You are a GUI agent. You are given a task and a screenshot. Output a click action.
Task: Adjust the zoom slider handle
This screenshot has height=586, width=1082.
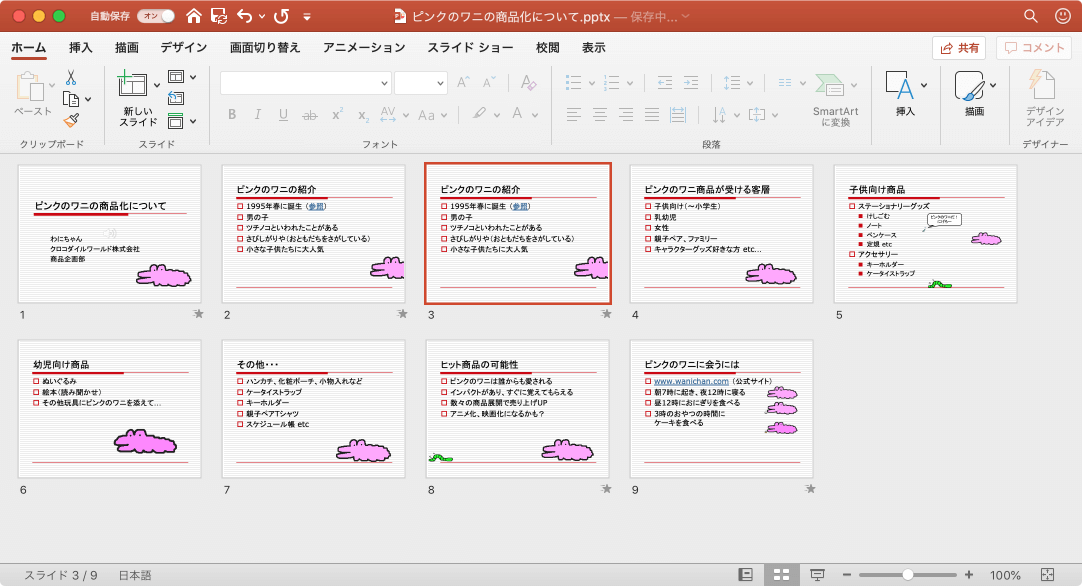907,575
